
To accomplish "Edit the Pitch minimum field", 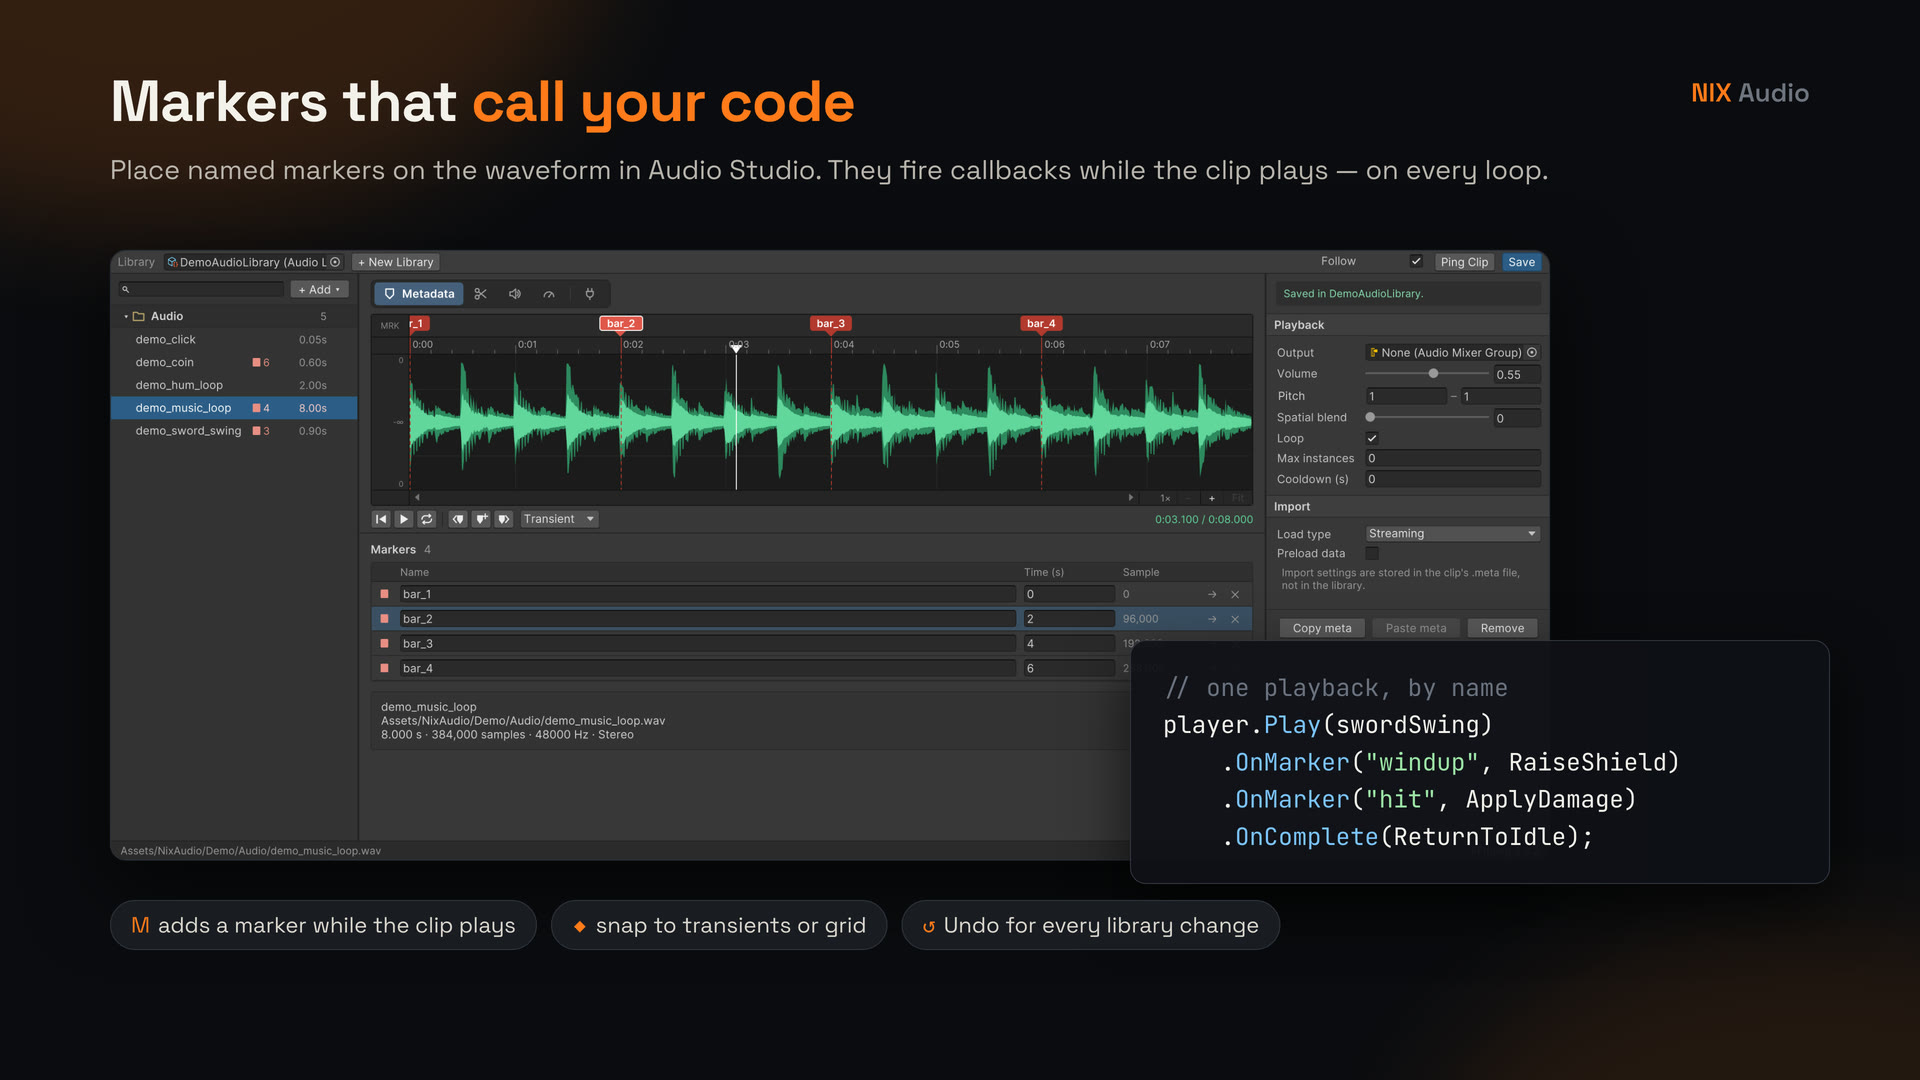I will point(1406,396).
